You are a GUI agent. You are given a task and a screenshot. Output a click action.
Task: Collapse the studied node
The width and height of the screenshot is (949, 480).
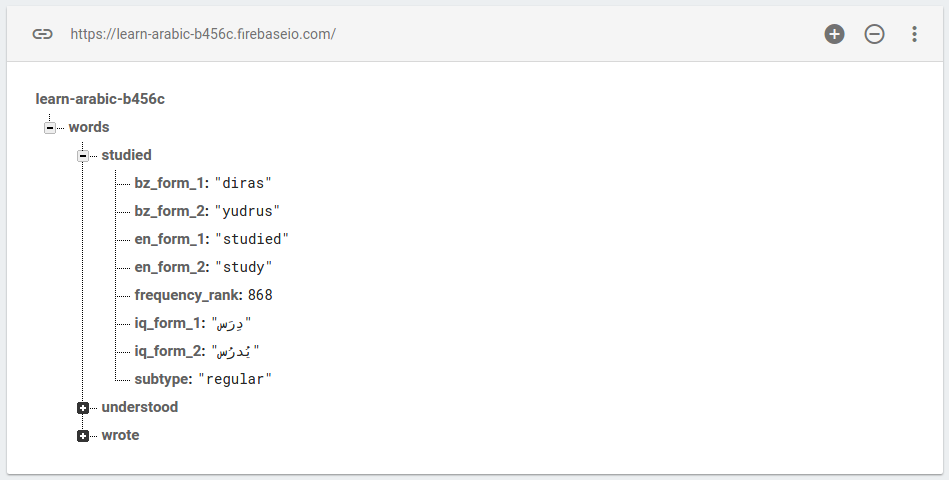(83, 156)
